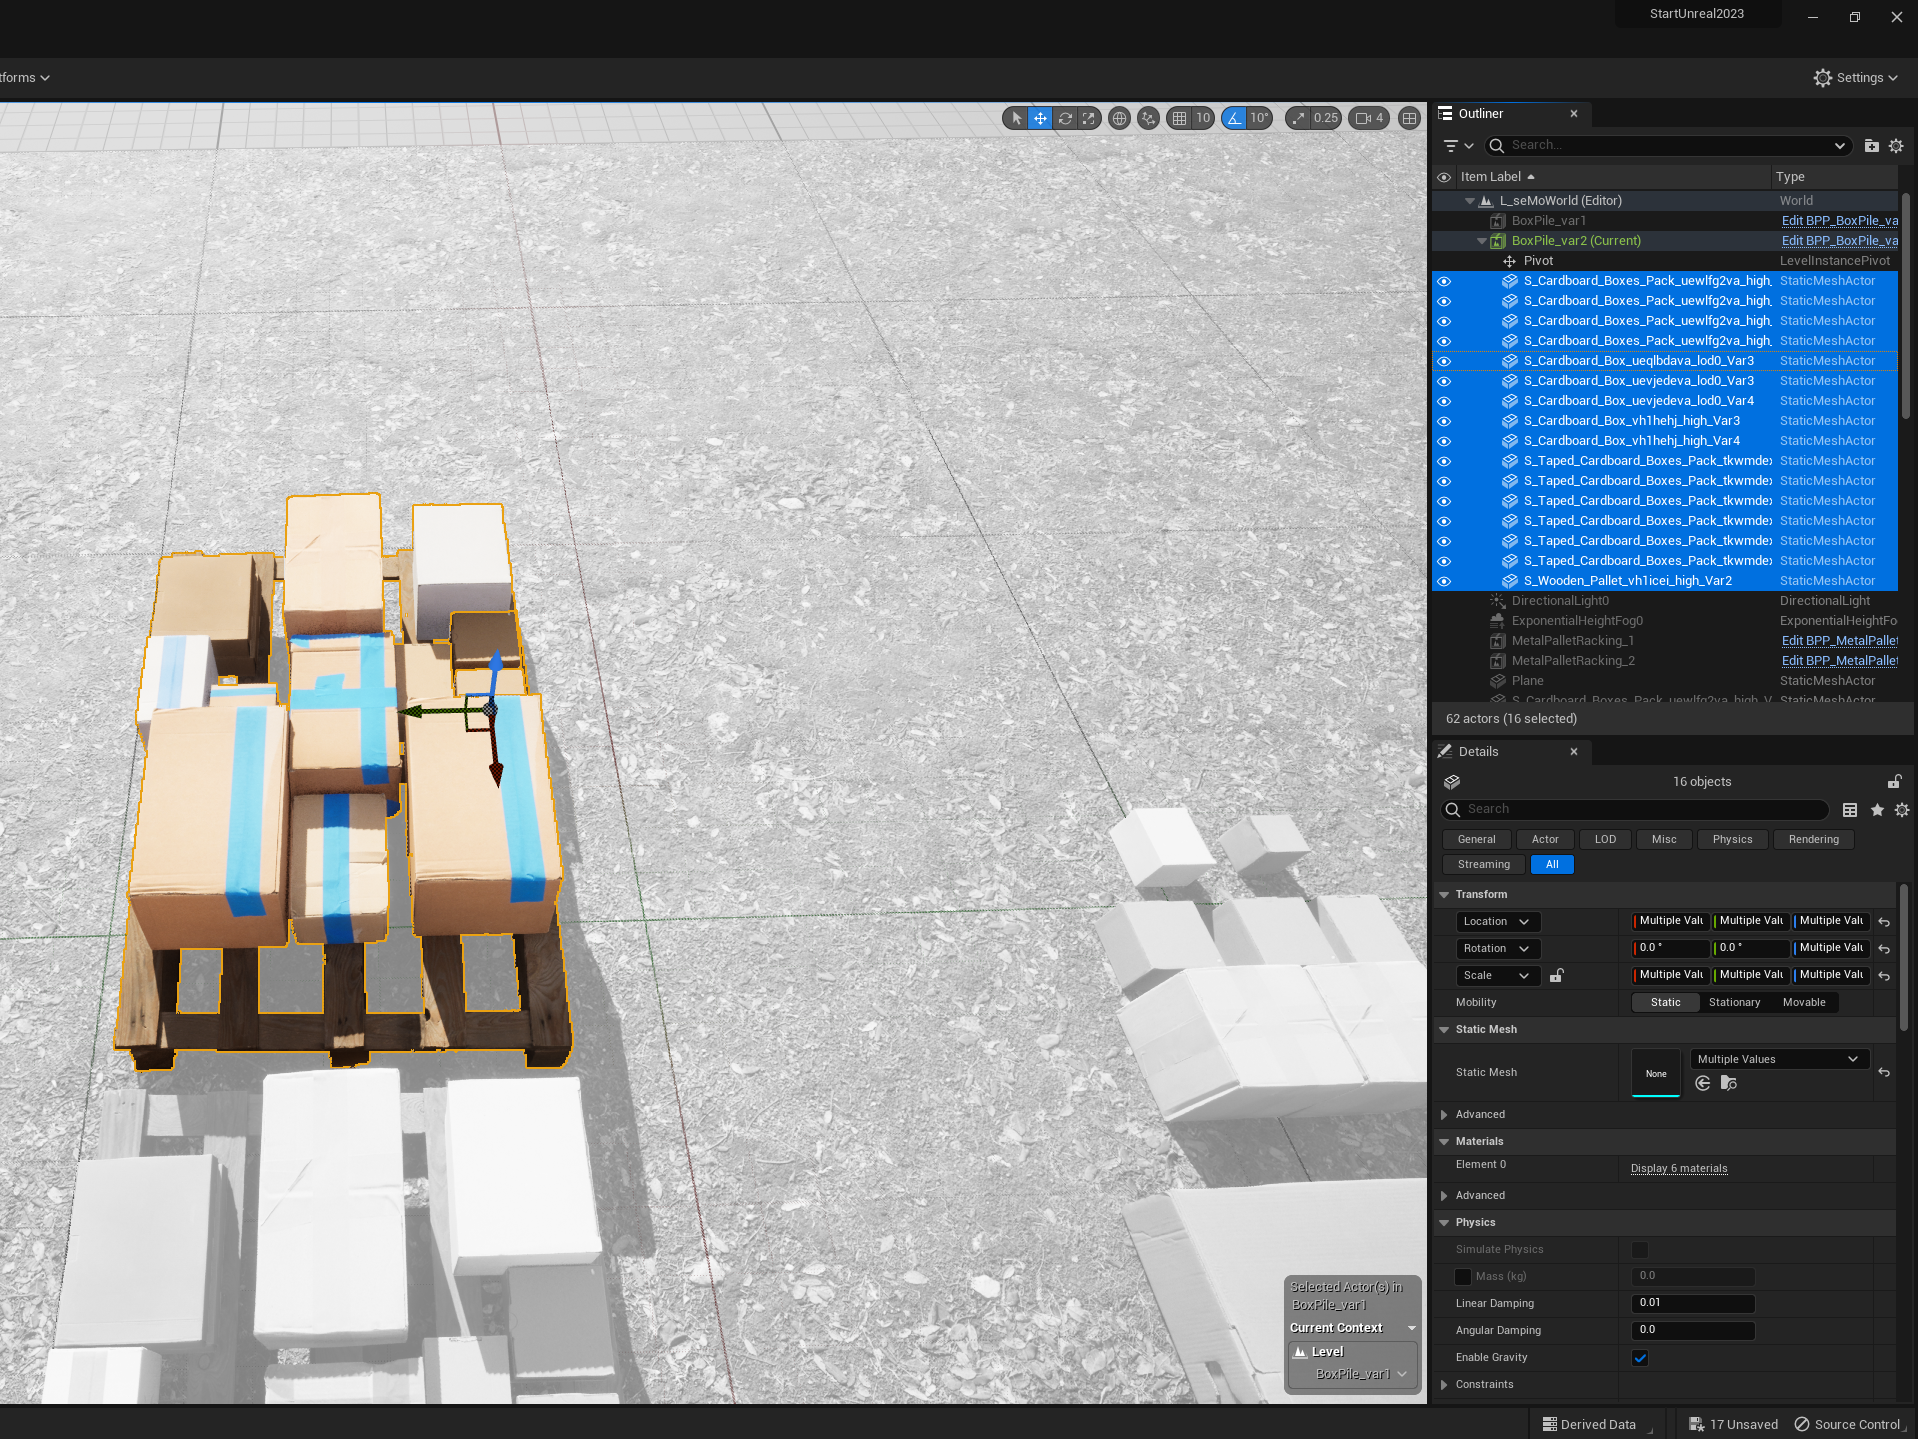Open Display 6 materials link

coord(1679,1169)
